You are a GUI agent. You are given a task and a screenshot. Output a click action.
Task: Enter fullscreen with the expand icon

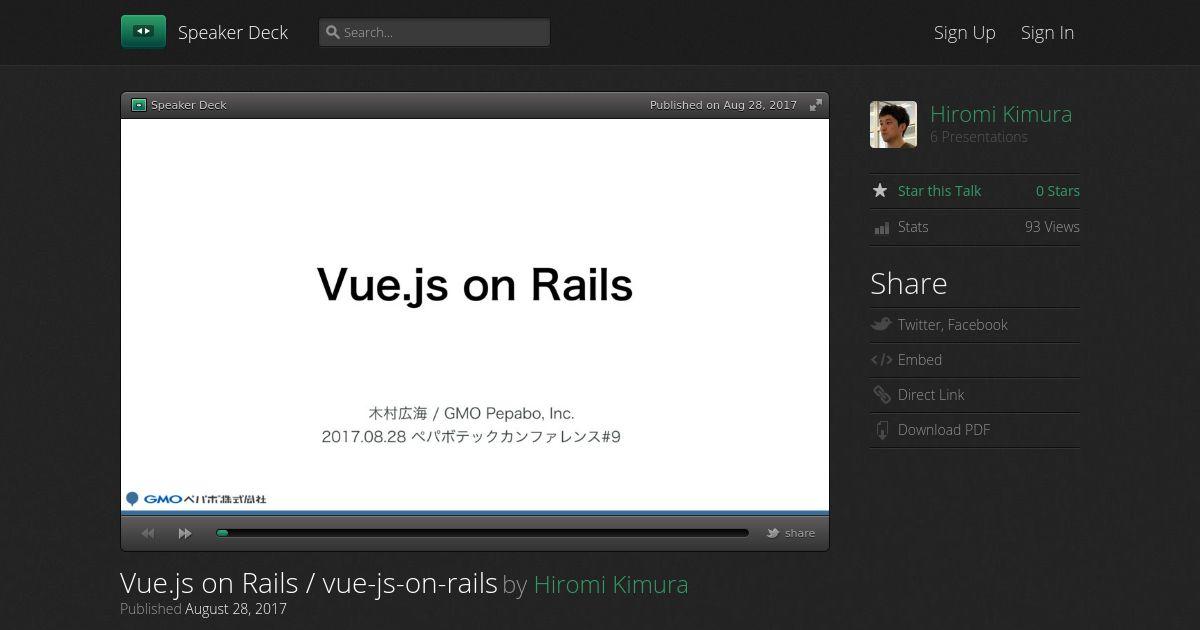pos(816,105)
